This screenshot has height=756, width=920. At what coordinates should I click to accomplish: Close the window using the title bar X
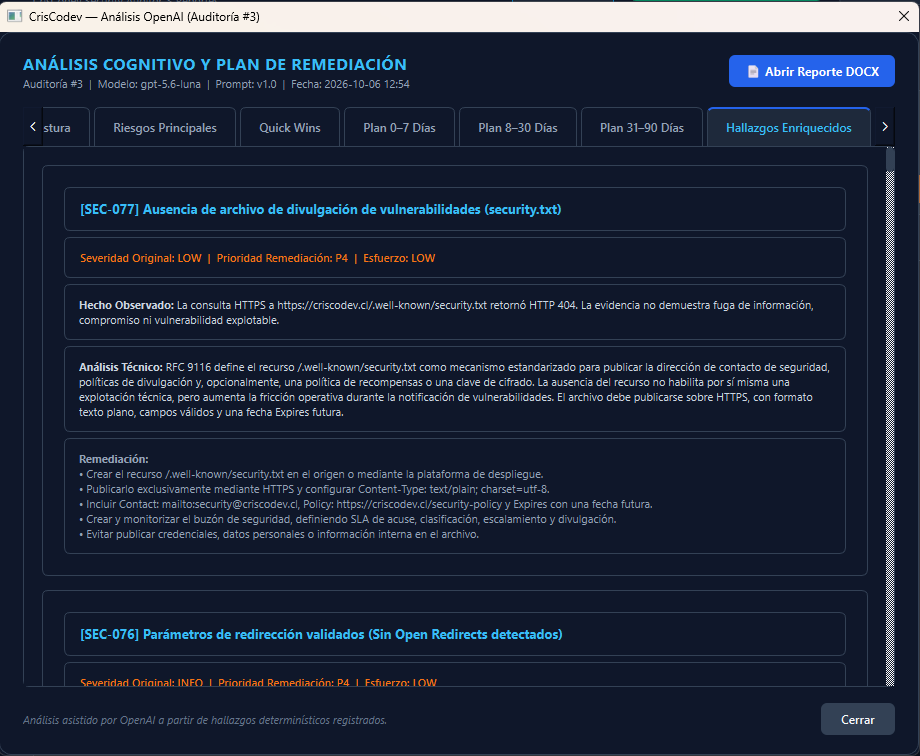pyautogui.click(x=904, y=16)
